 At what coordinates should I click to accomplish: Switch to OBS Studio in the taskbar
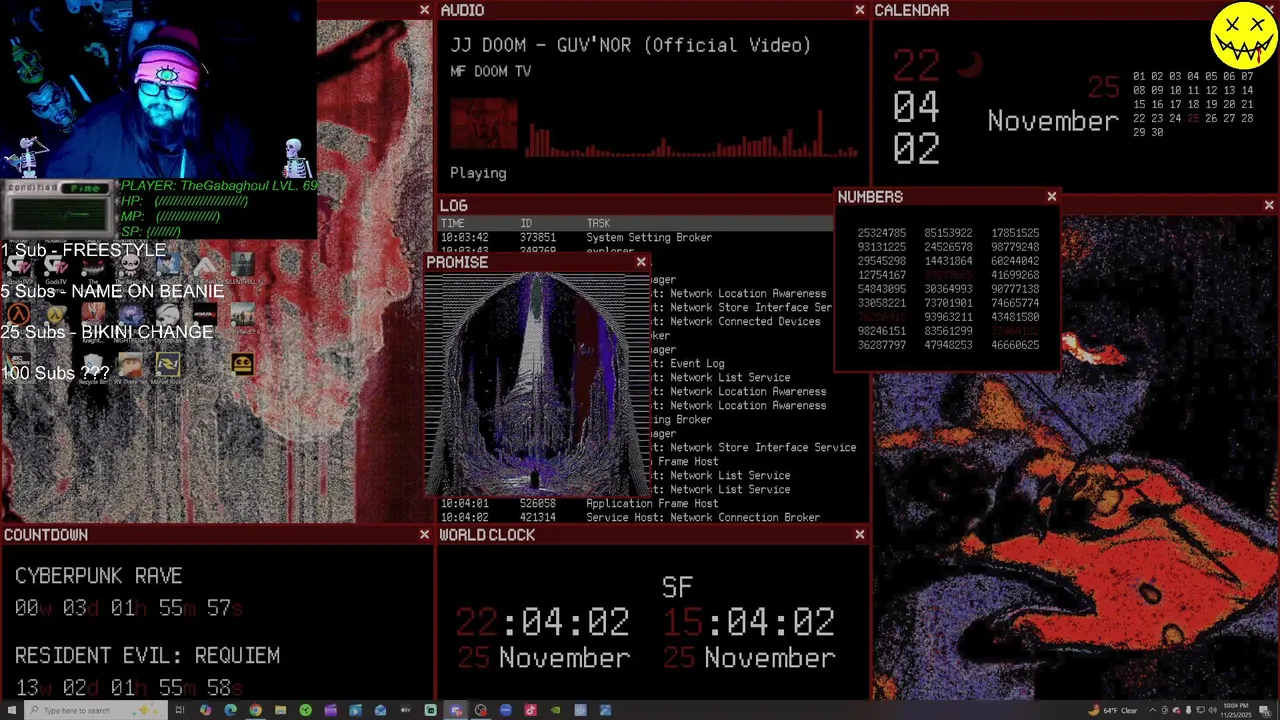point(480,710)
